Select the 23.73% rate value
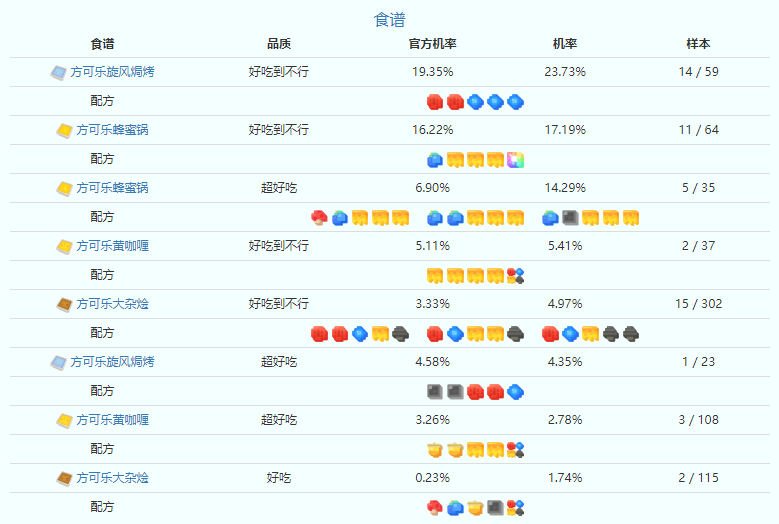Viewport: 779px width, 524px height. [x=565, y=72]
